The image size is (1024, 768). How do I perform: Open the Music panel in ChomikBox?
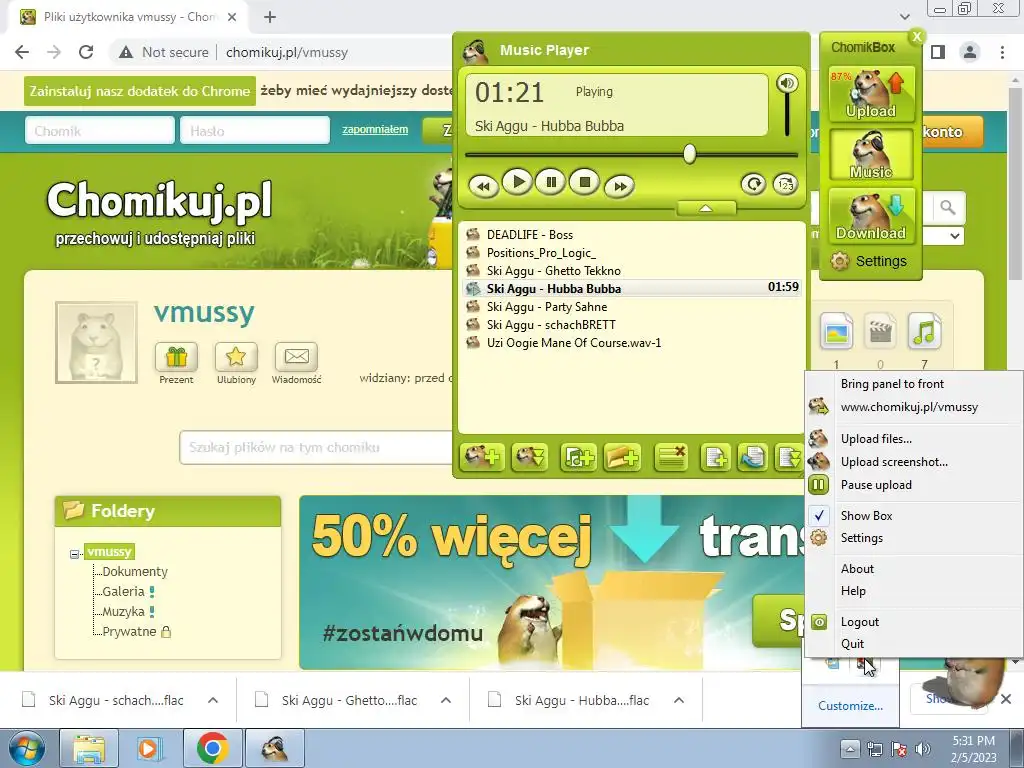pos(871,155)
